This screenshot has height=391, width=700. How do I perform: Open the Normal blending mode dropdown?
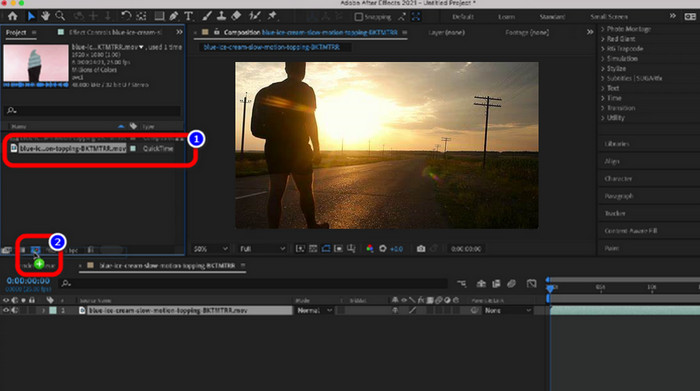(315, 310)
